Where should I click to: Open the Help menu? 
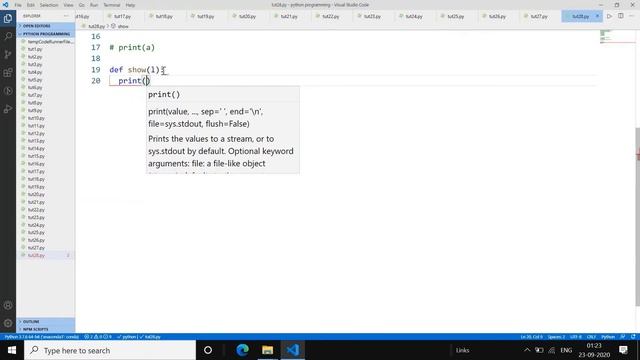click(130, 5)
